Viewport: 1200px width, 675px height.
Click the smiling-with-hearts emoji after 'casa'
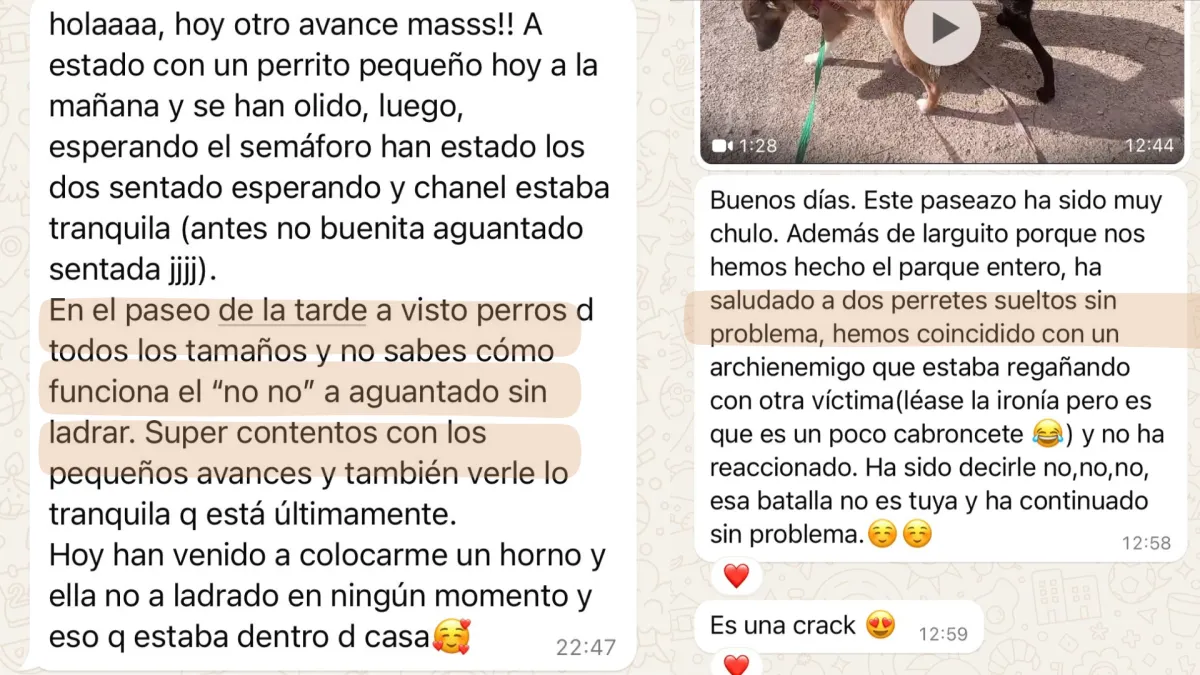pyautogui.click(x=451, y=633)
